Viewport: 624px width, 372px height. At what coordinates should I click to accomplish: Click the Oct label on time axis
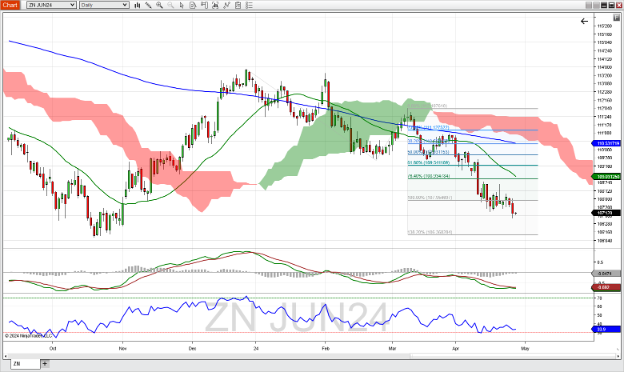pyautogui.click(x=53, y=348)
